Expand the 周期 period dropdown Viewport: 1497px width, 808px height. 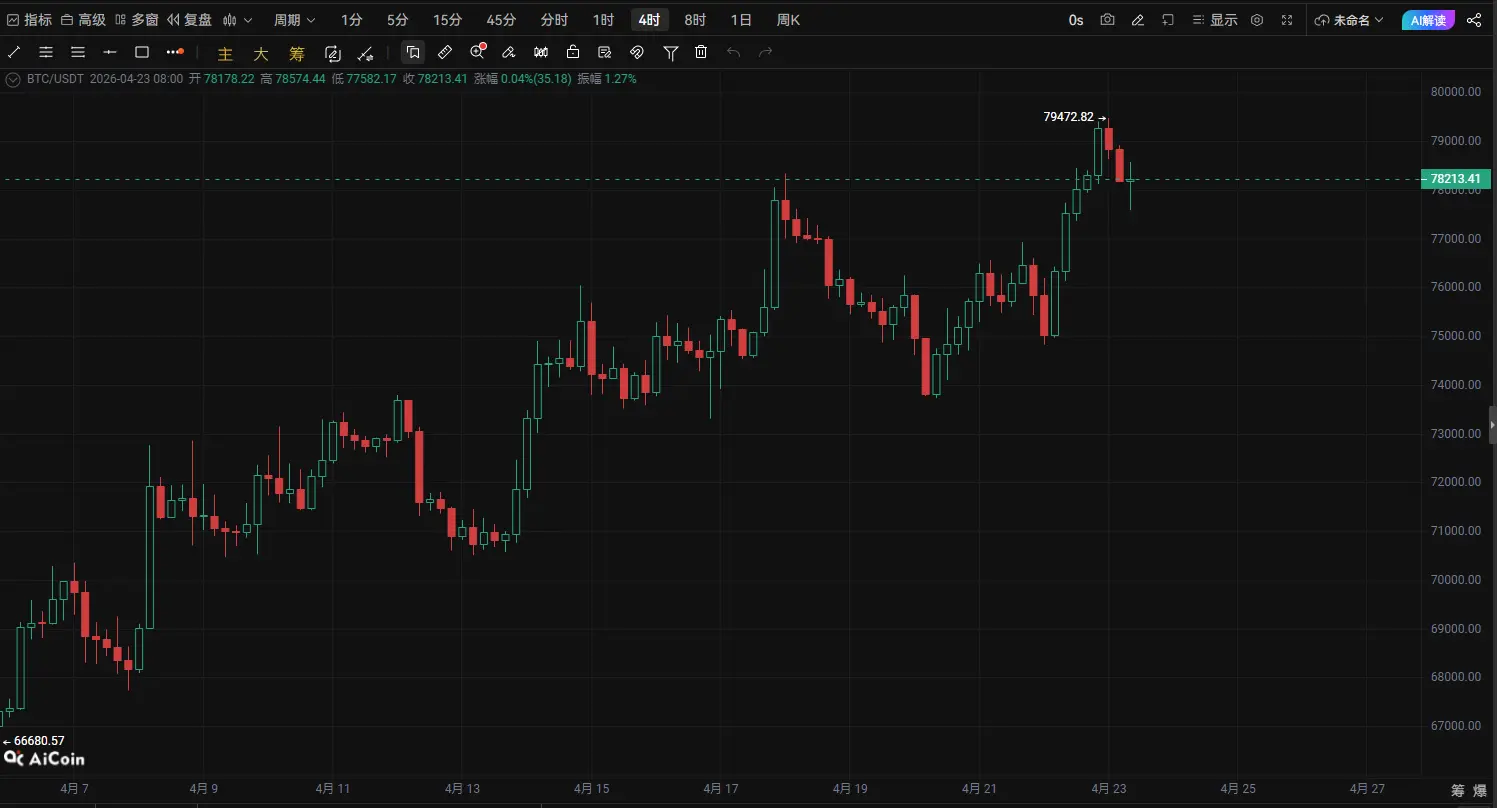(295, 20)
